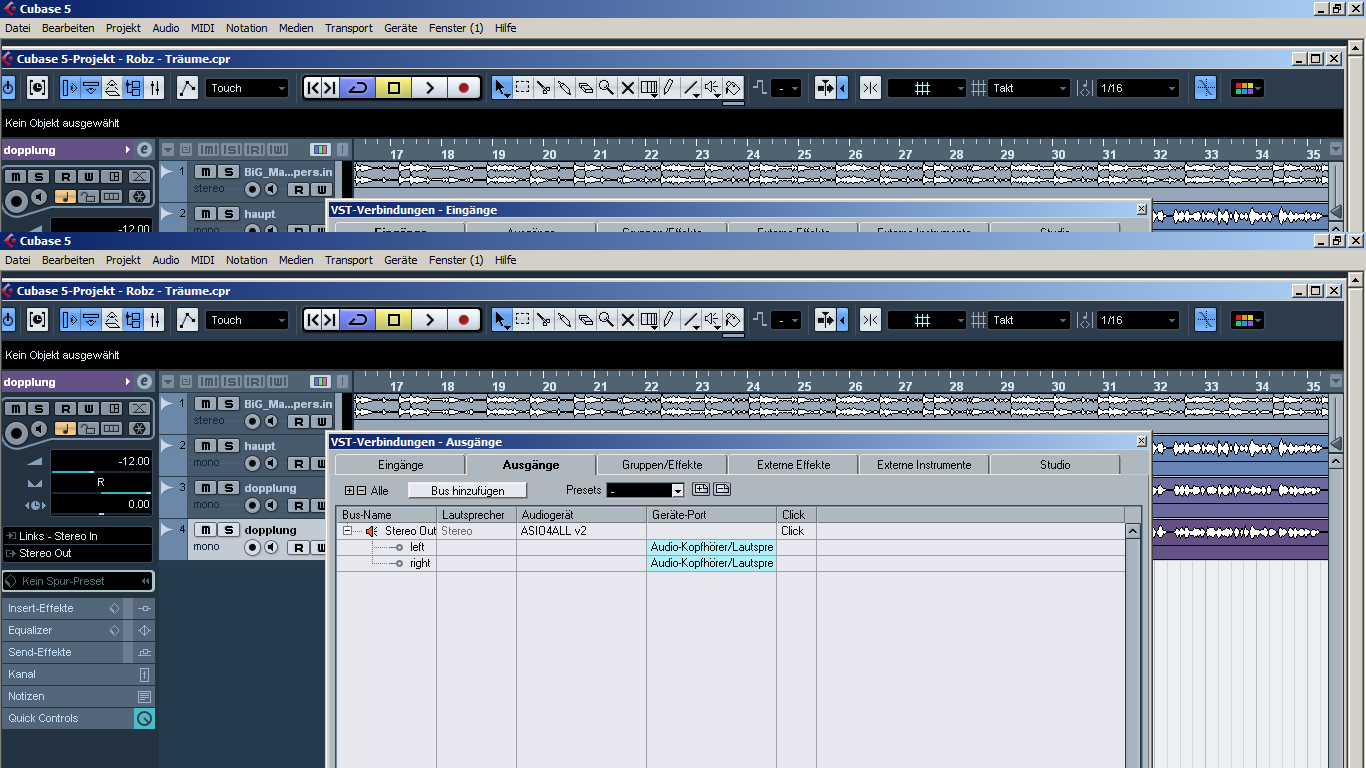
Task: Select the Range Selection tool in lower project window
Action: coord(523,320)
